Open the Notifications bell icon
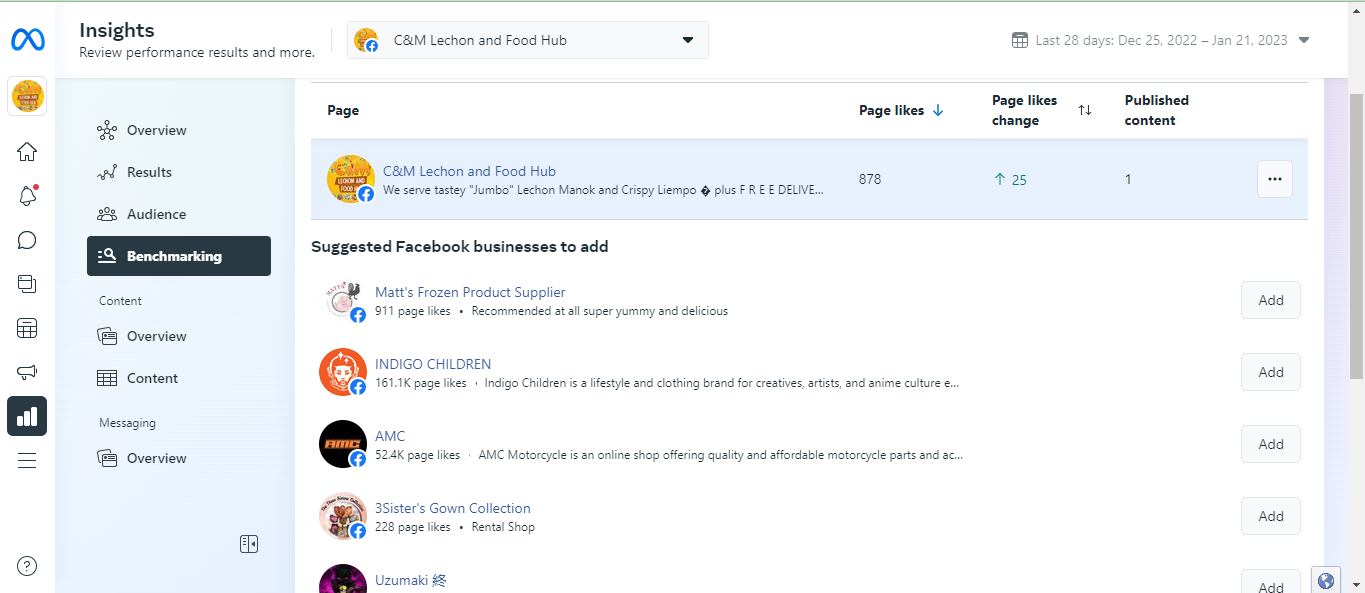1365x593 pixels. point(27,196)
